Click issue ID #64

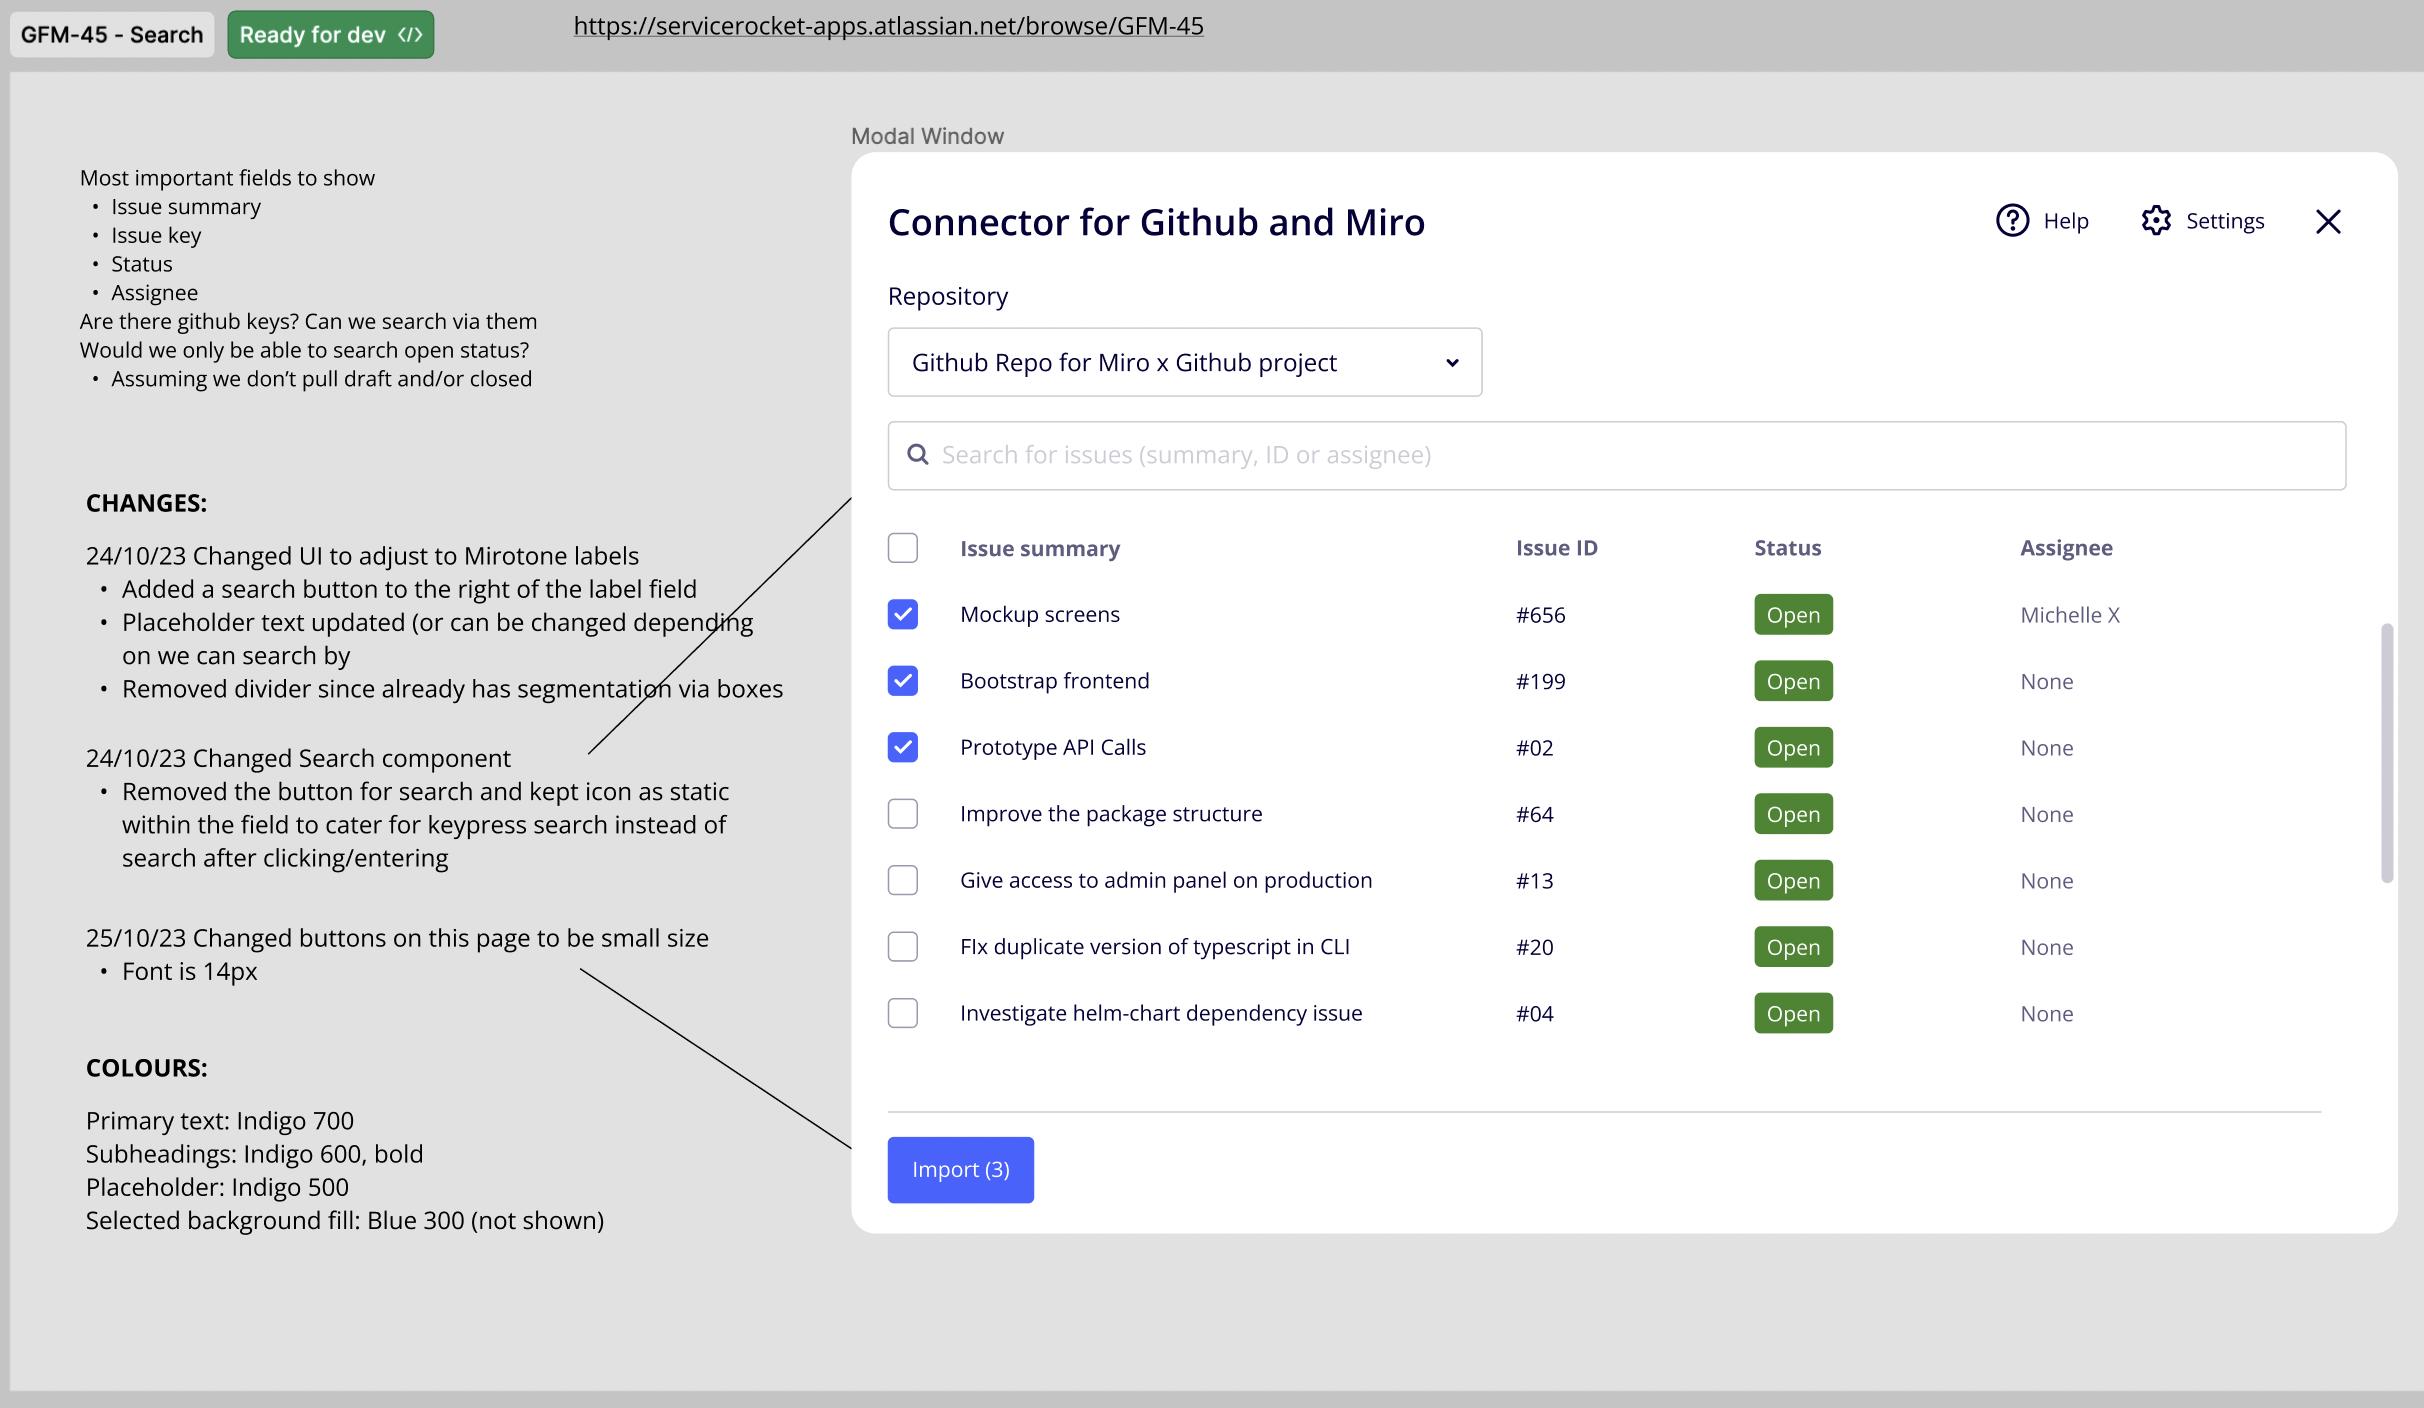point(1535,814)
